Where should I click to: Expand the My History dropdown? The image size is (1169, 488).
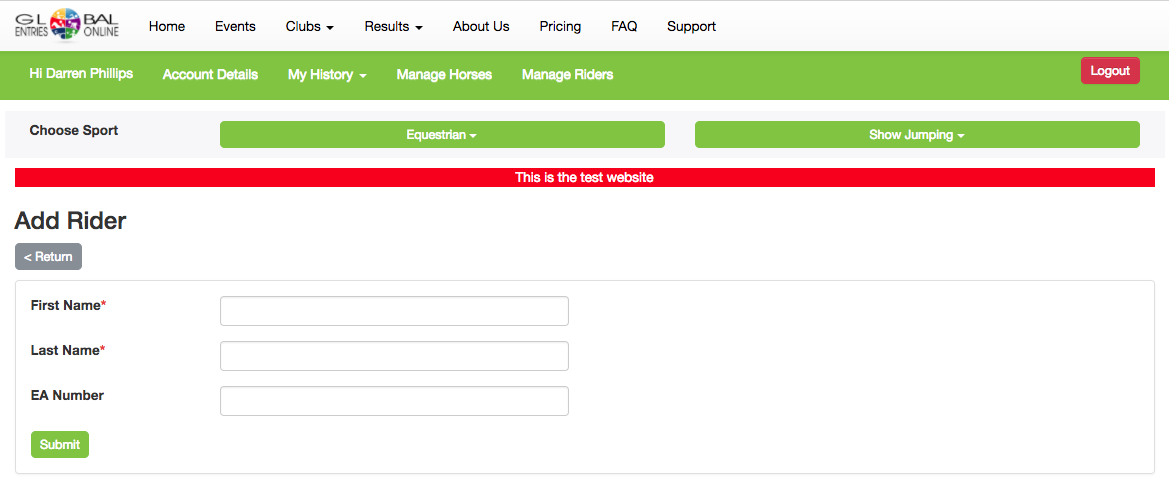point(327,75)
